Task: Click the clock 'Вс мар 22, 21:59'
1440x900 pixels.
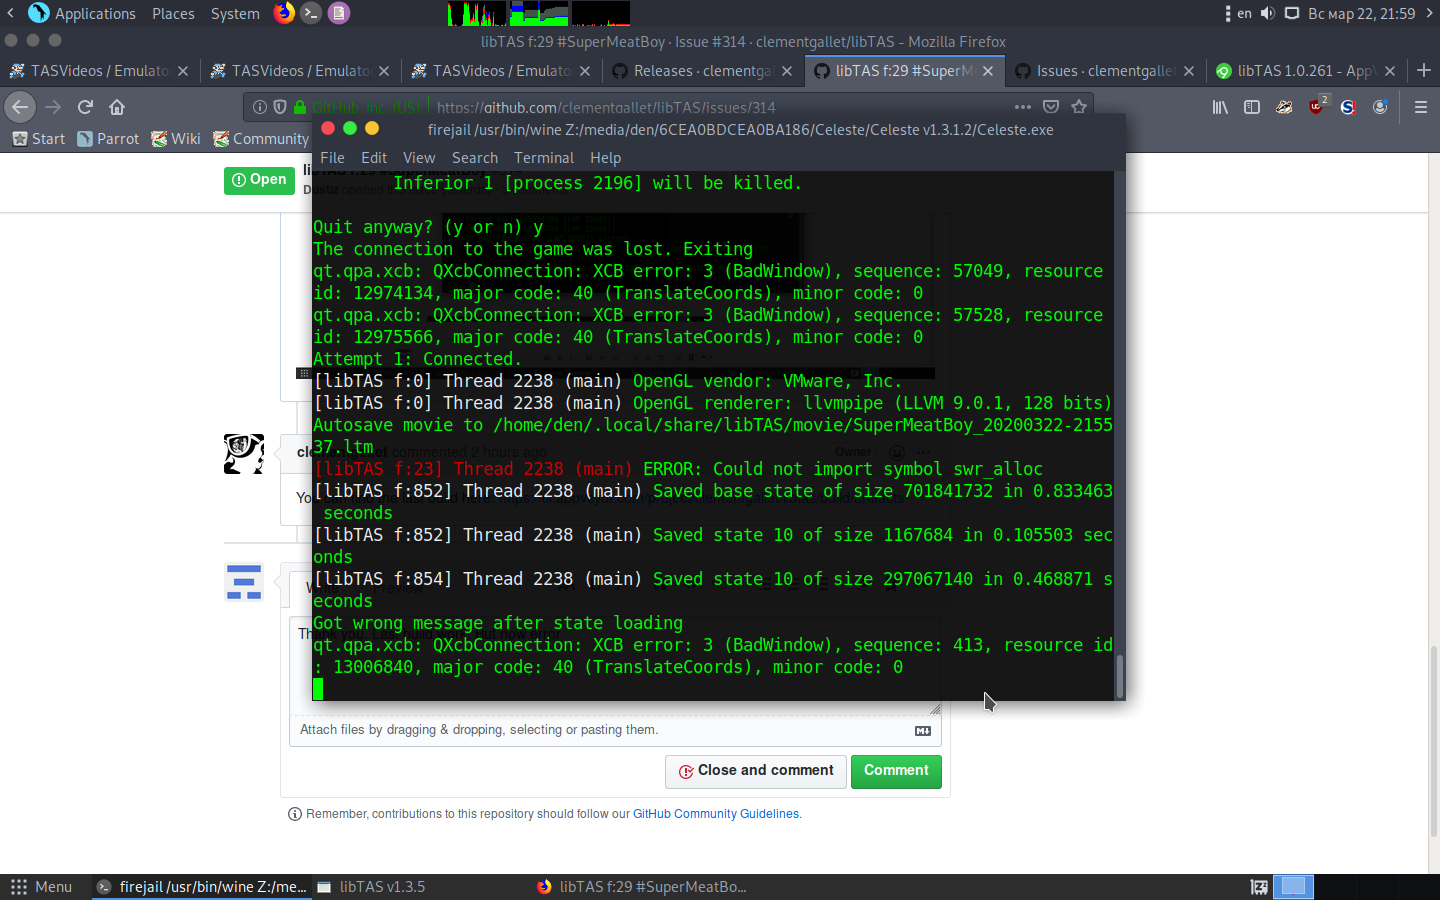Action: coord(1361,13)
